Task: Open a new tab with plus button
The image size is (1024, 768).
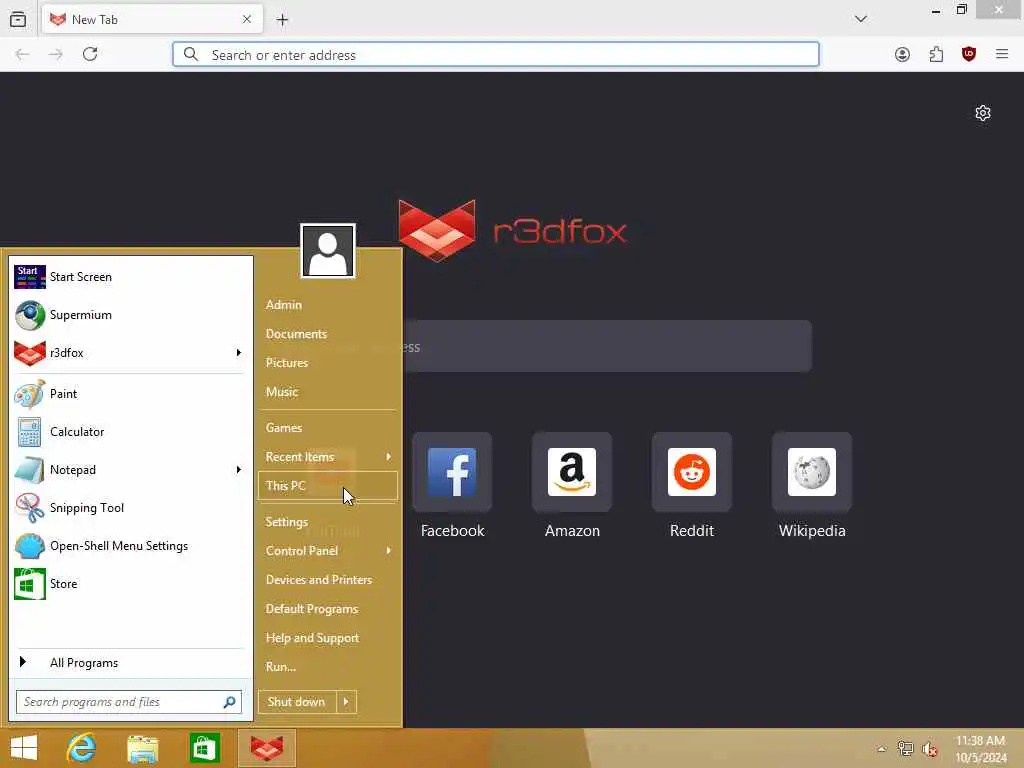Action: pos(282,20)
